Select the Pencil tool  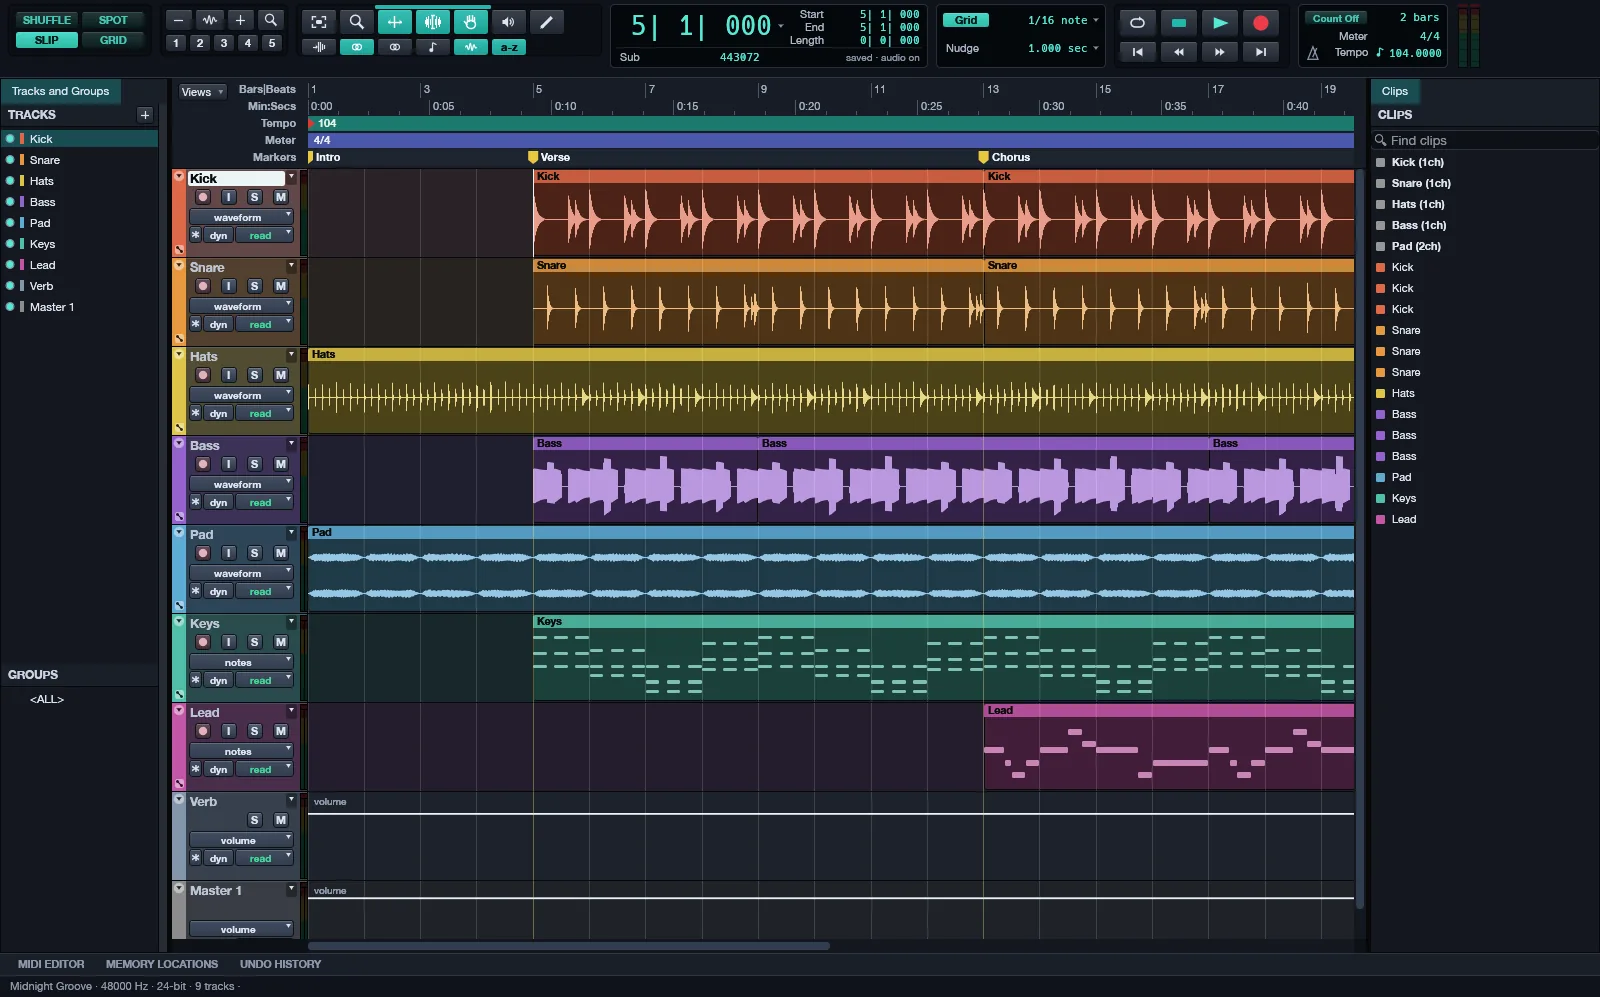(x=546, y=22)
